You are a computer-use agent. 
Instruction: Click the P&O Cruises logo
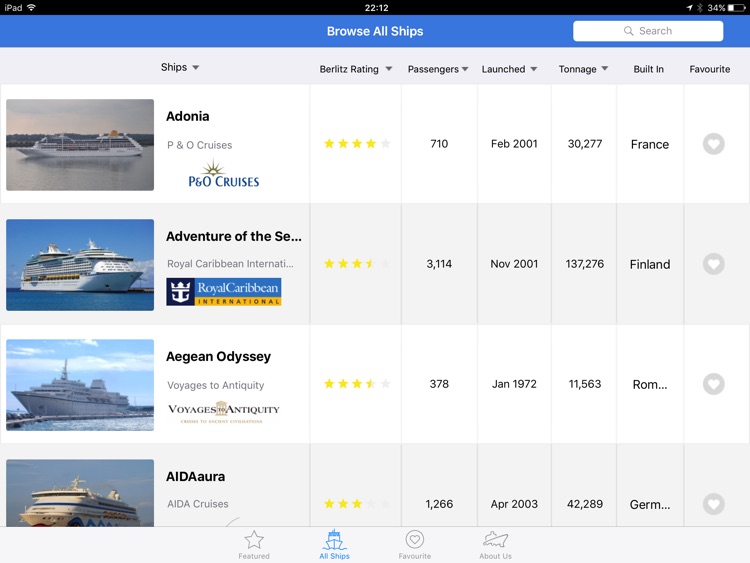click(224, 174)
